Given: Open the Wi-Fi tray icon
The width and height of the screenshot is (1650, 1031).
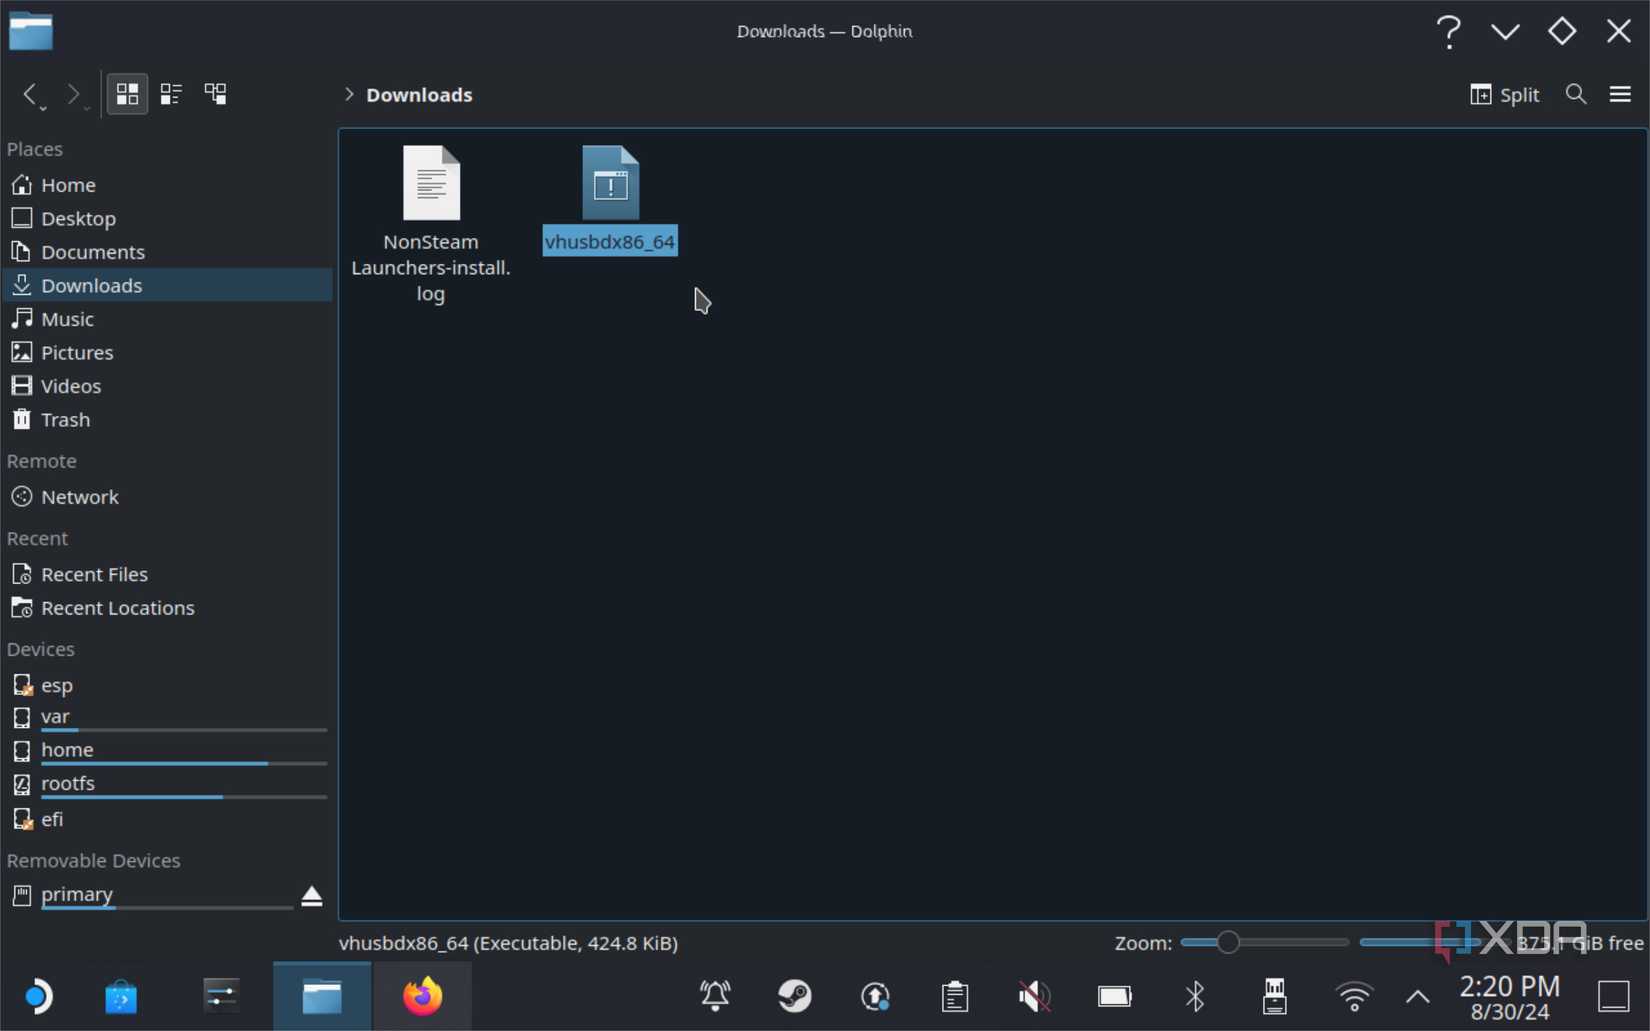Looking at the screenshot, I should (1354, 996).
